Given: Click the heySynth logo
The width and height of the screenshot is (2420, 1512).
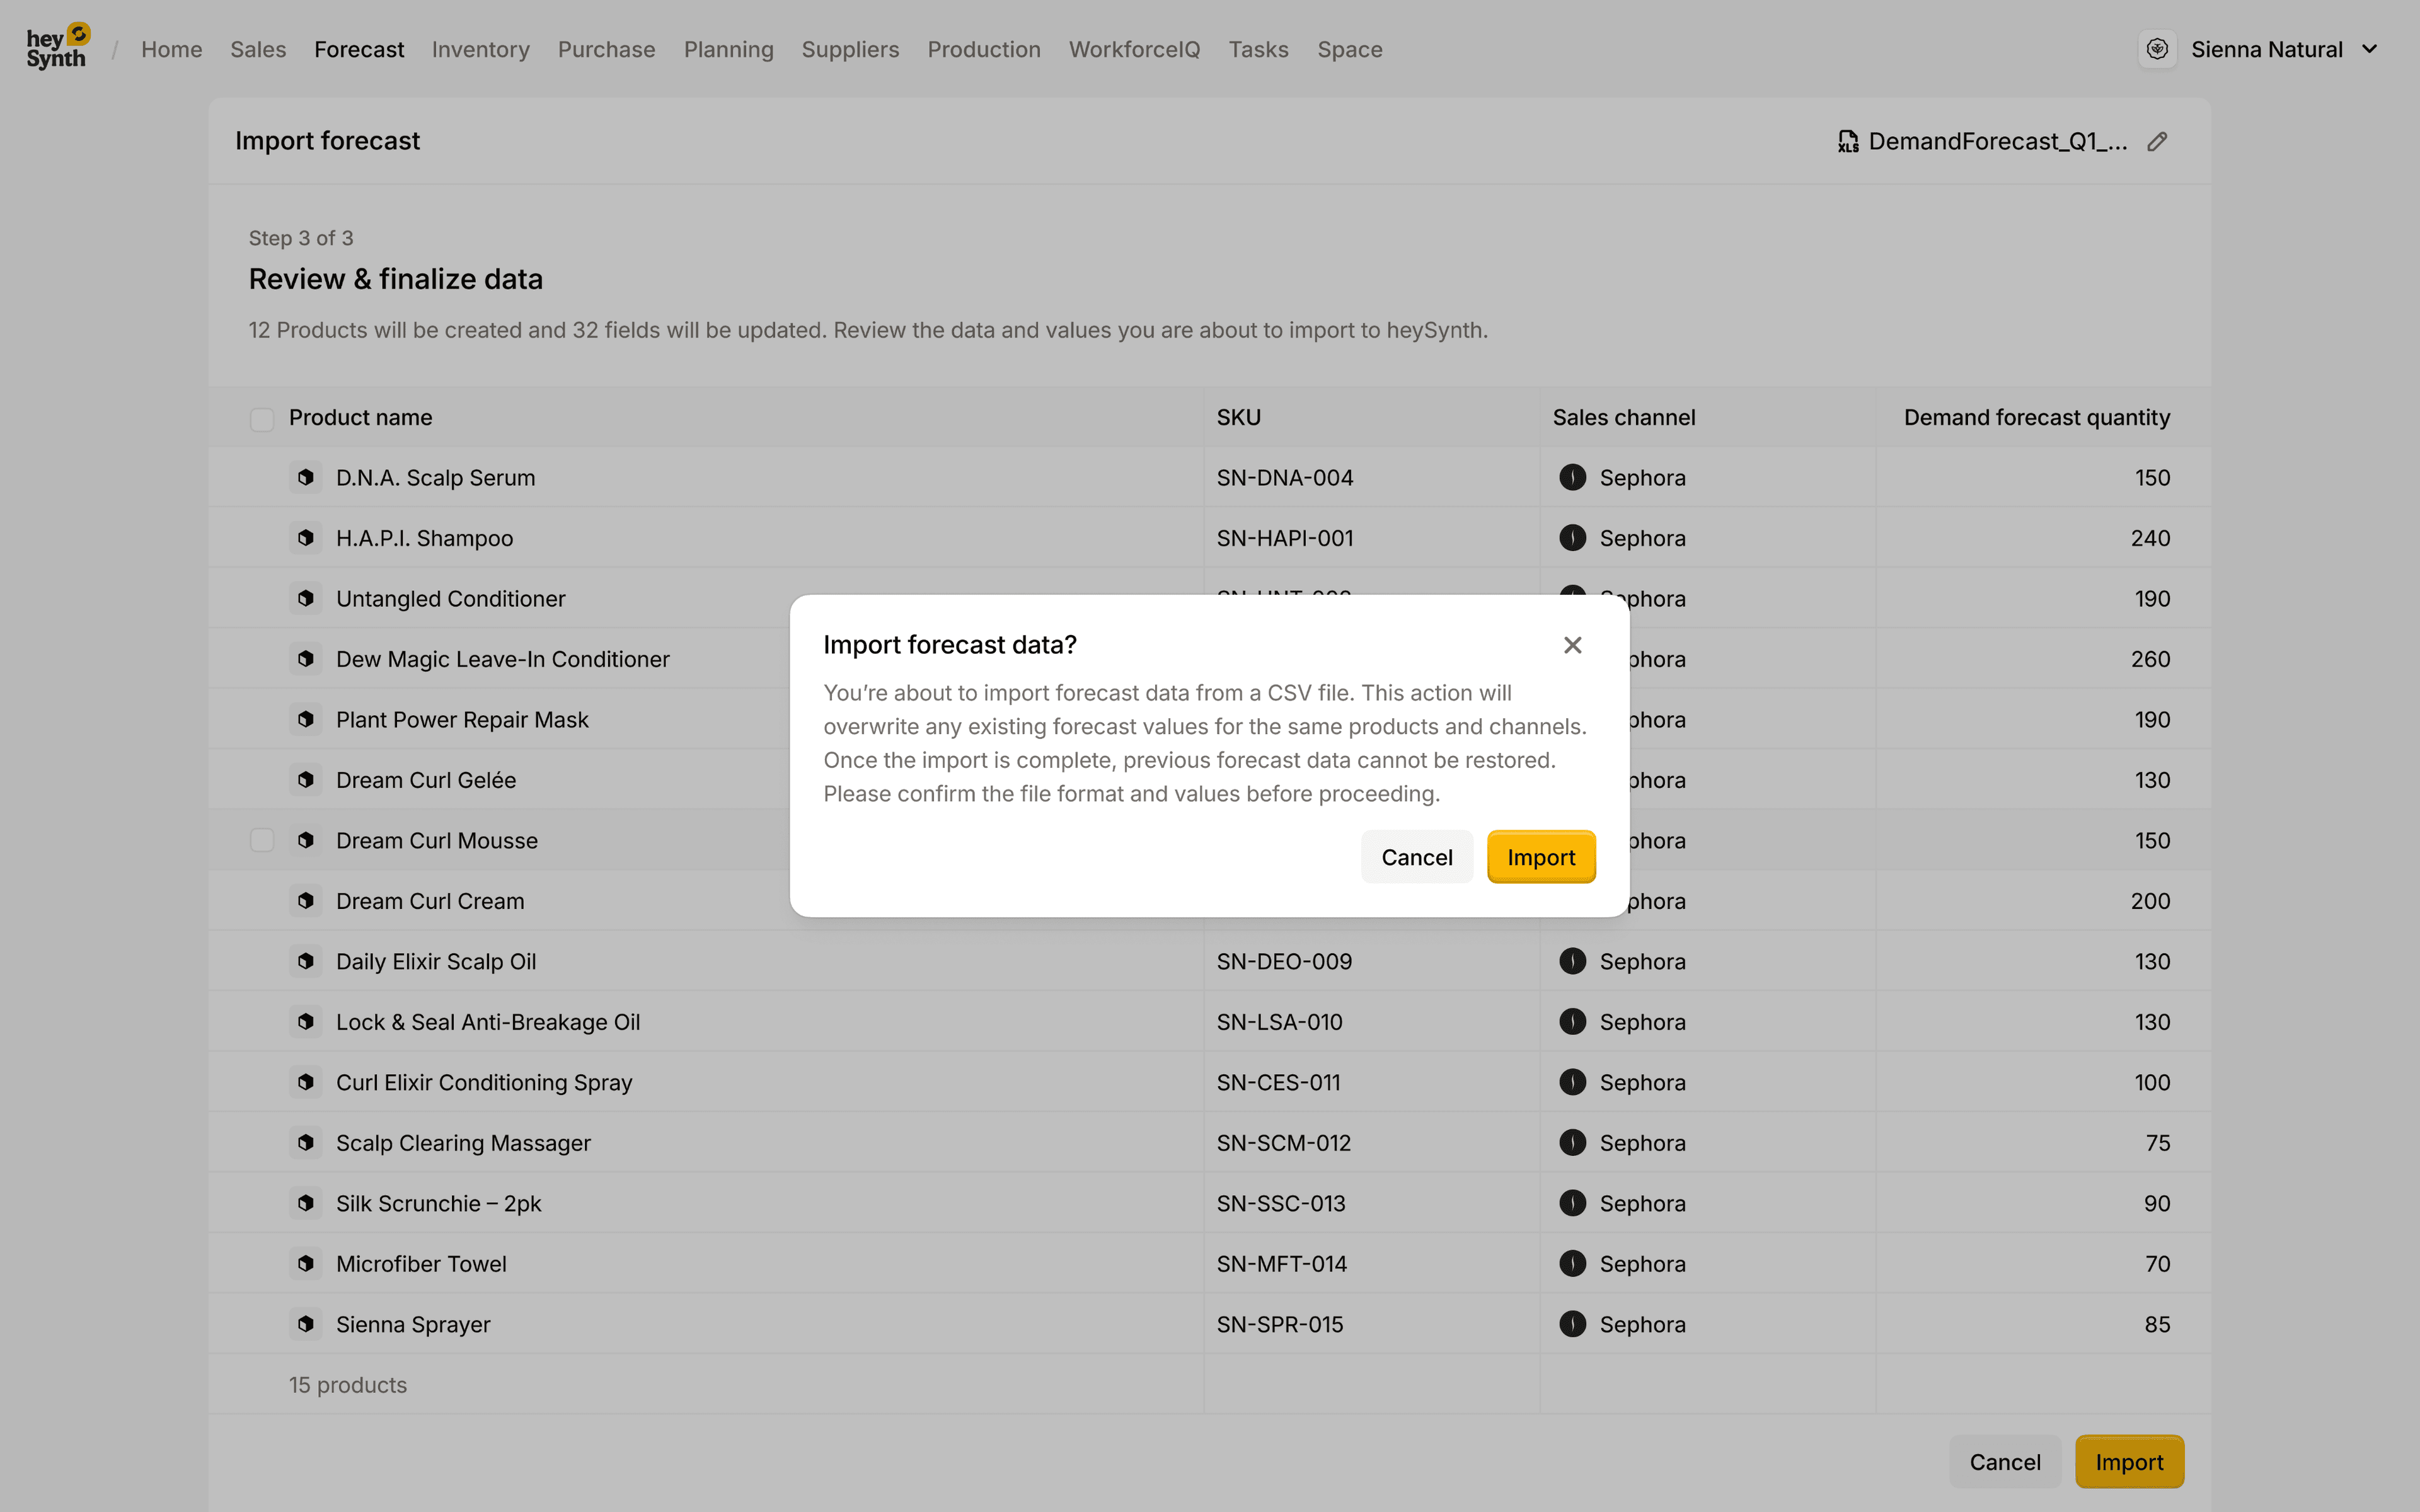Looking at the screenshot, I should pos(57,48).
